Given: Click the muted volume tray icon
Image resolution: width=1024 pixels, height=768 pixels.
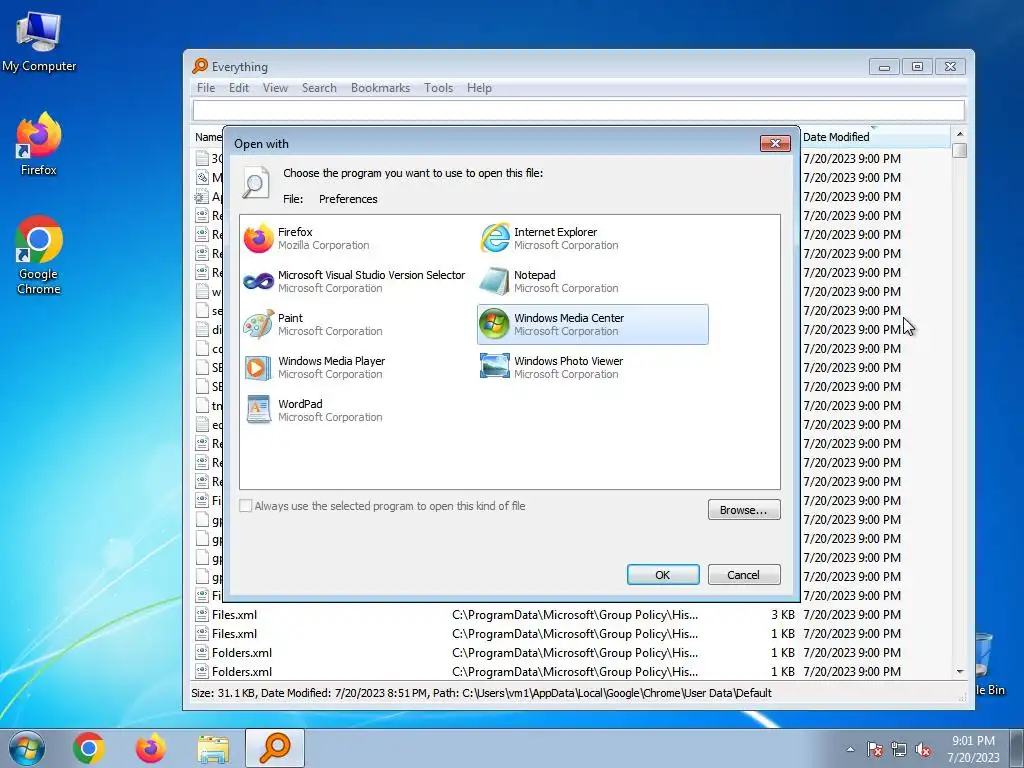Looking at the screenshot, I should click(x=923, y=750).
